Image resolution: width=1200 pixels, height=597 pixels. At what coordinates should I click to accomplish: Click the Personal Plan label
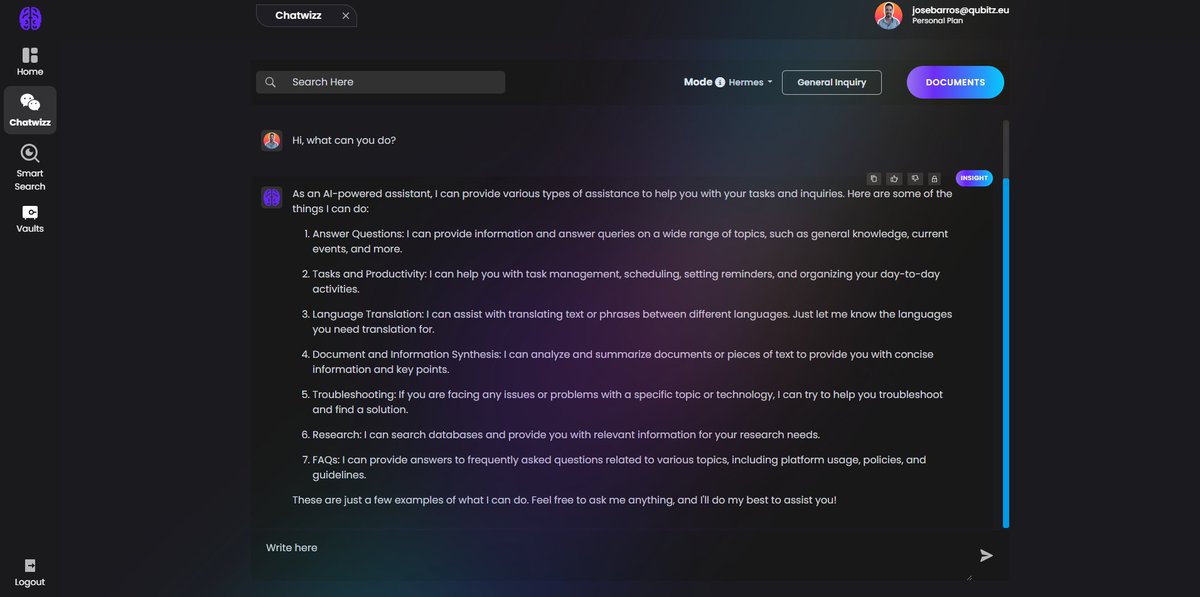937,21
